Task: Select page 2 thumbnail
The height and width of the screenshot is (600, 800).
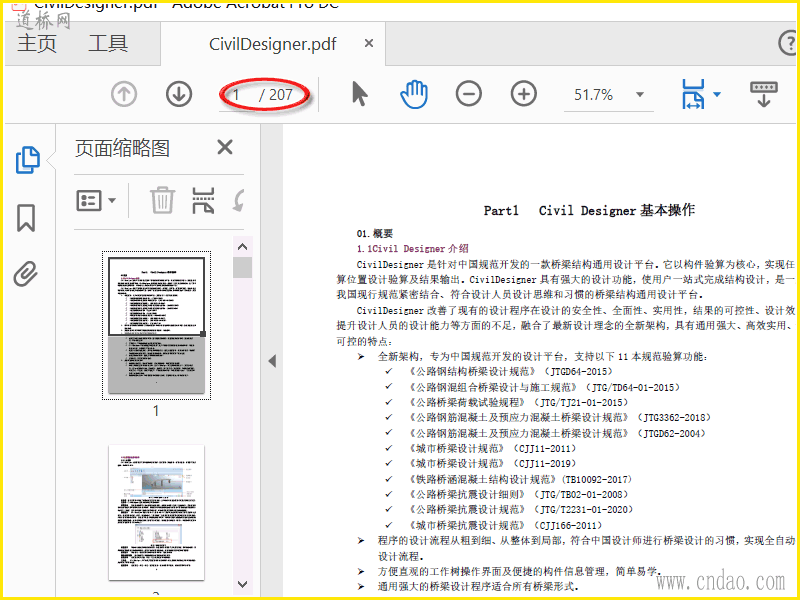Action: pyautogui.click(x=156, y=512)
